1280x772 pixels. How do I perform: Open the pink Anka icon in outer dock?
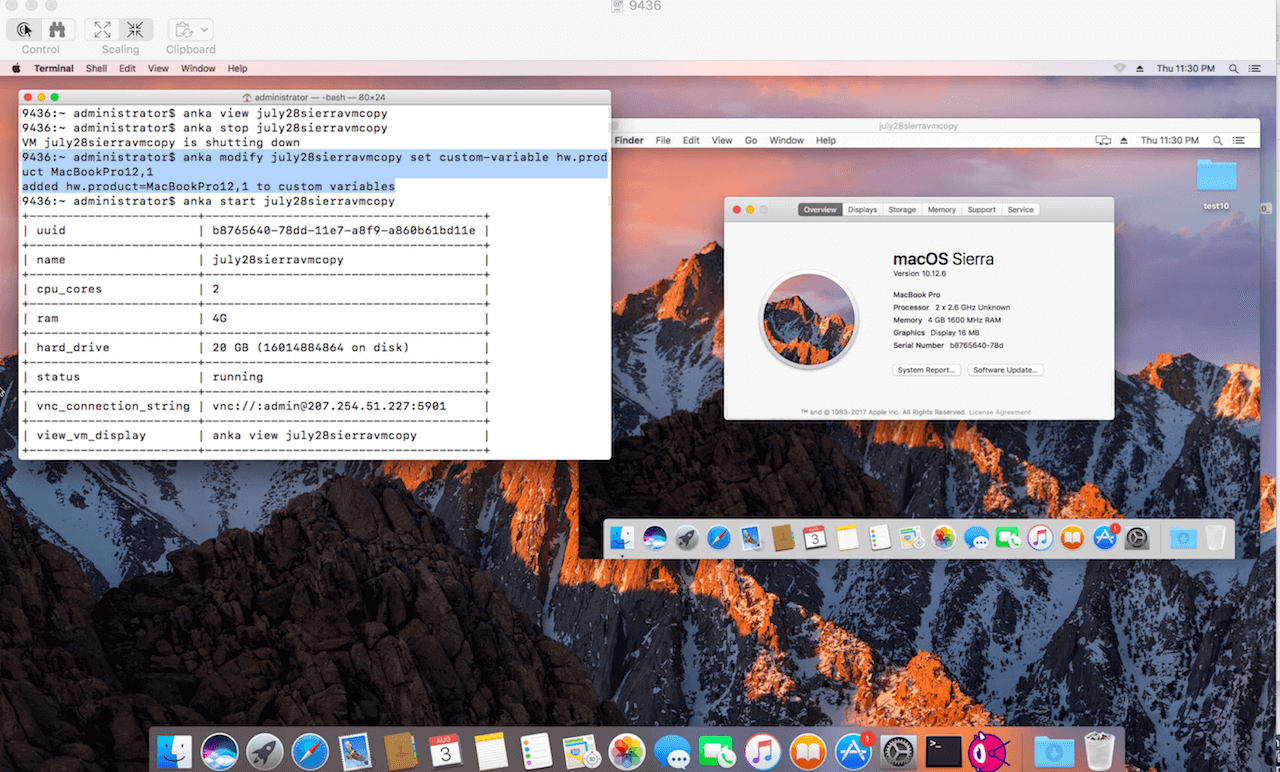pyautogui.click(x=989, y=750)
